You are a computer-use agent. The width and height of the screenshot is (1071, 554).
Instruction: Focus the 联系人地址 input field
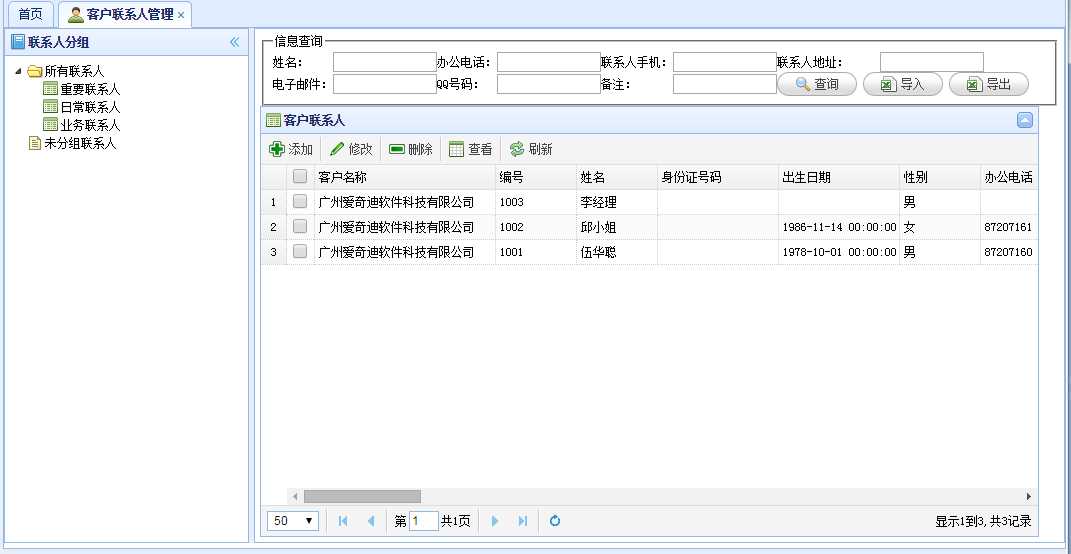tap(932, 62)
